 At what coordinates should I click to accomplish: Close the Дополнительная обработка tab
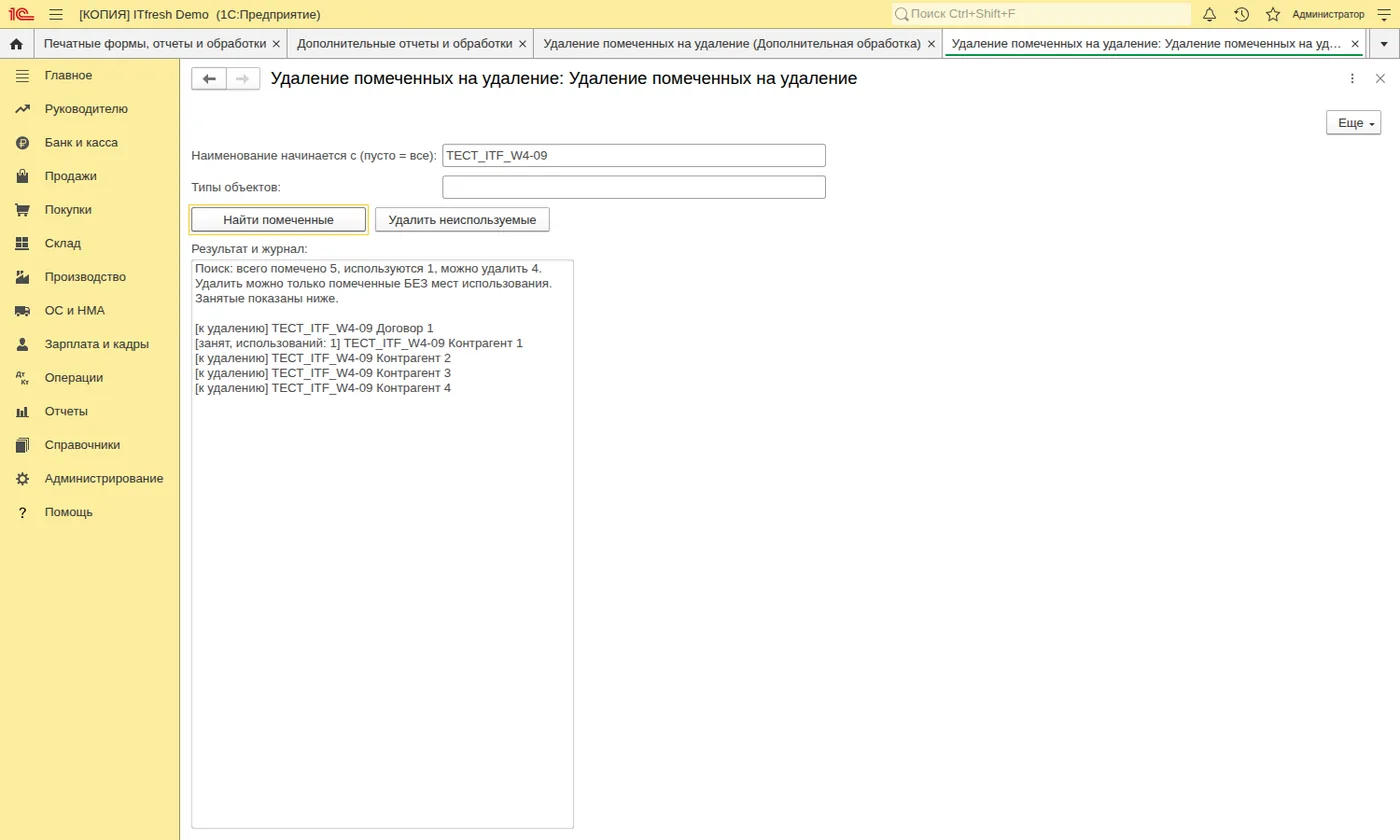pos(932,44)
